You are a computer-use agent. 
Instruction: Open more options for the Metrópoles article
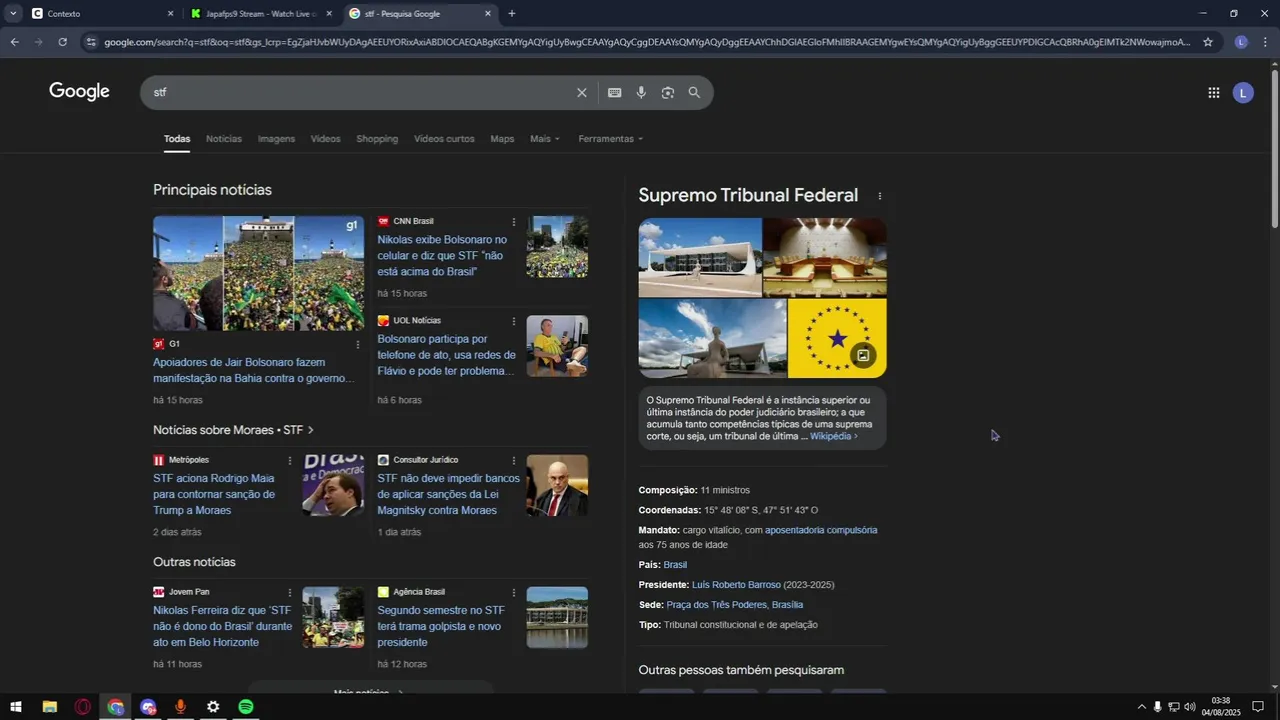click(290, 460)
